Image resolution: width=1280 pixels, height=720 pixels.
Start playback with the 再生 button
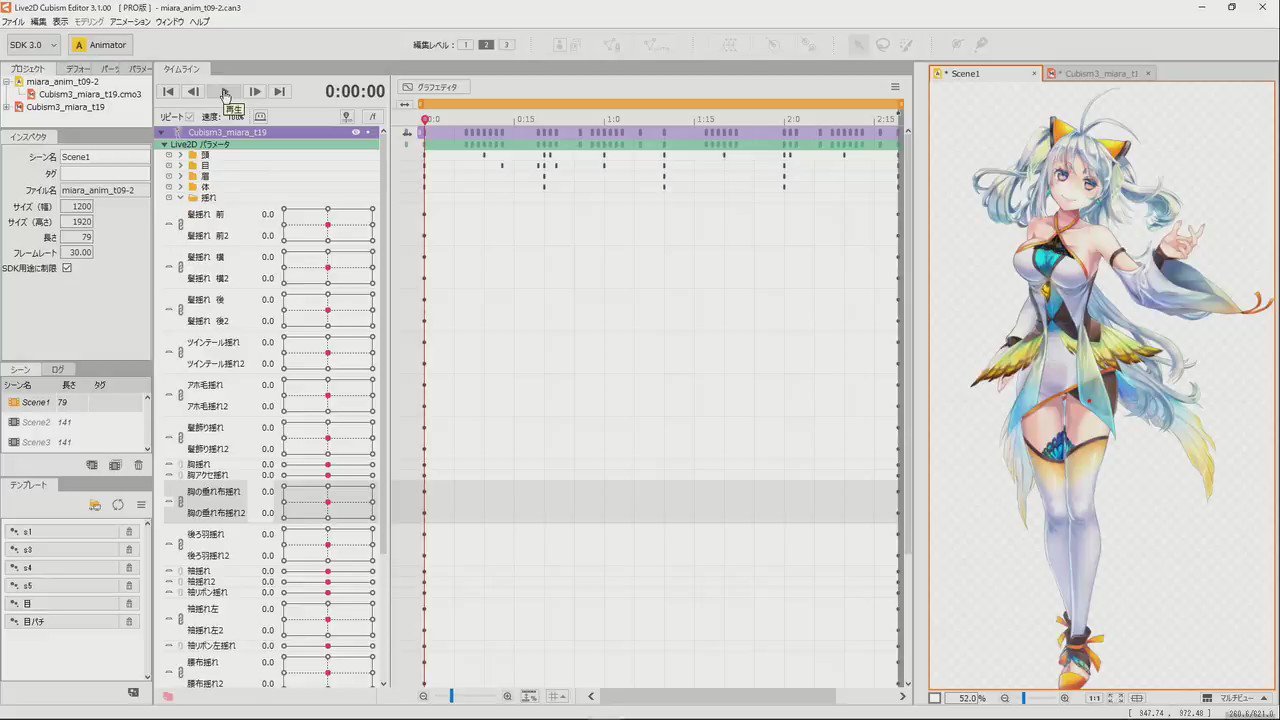pyautogui.click(x=225, y=91)
